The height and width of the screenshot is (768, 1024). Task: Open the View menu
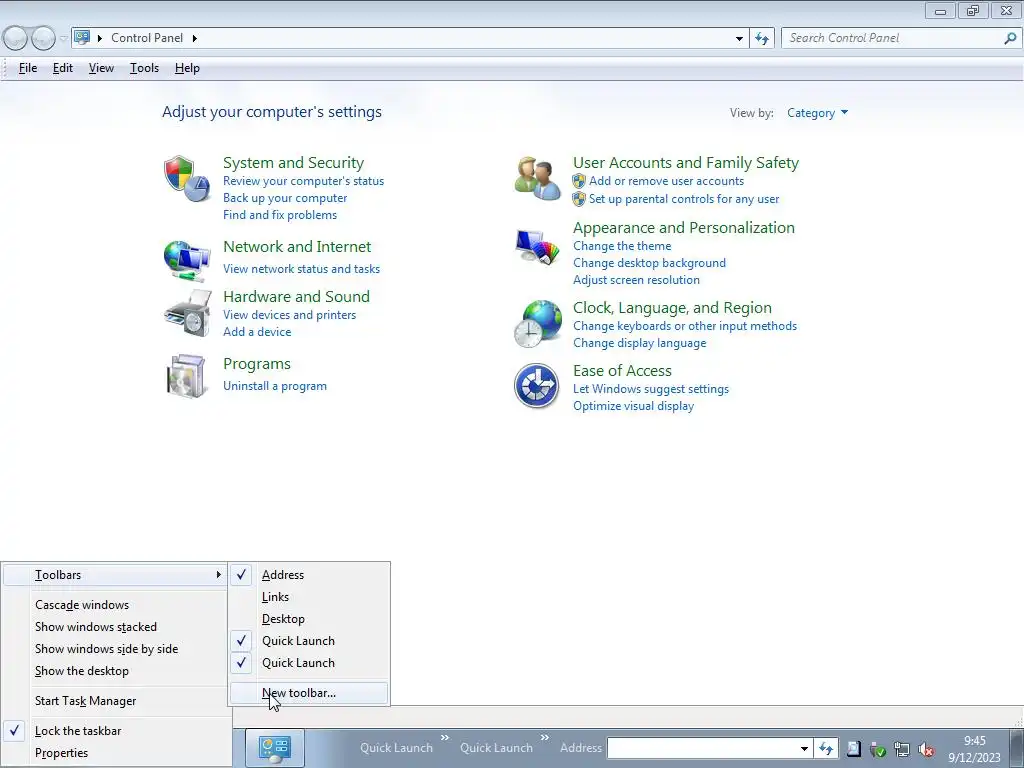tap(101, 68)
